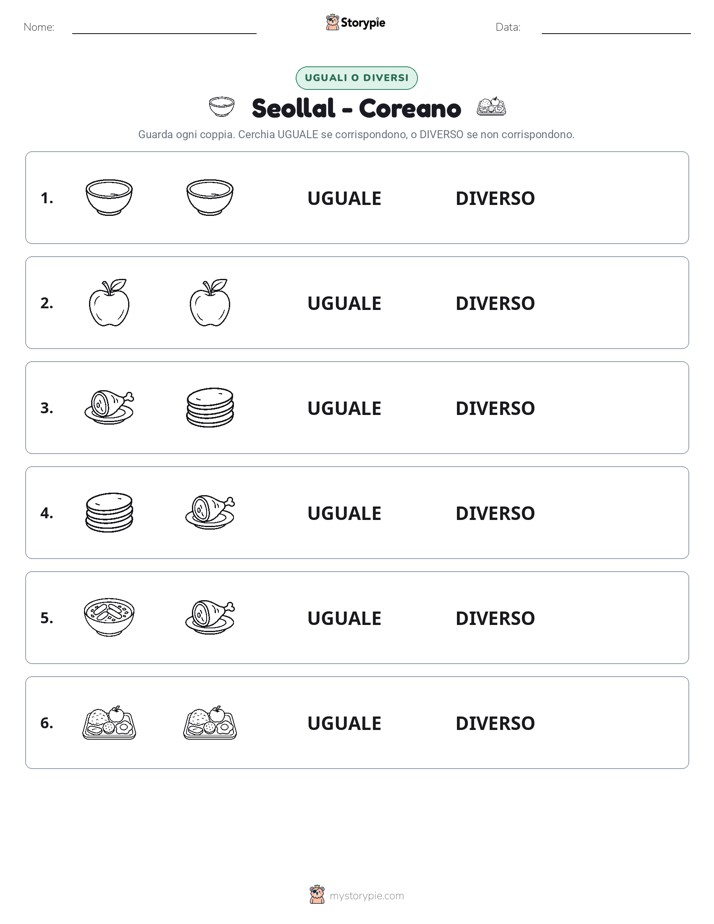This screenshot has height=924, width=714.
Task: Click the UGUALI O DIVERSI badge
Action: pos(356,78)
